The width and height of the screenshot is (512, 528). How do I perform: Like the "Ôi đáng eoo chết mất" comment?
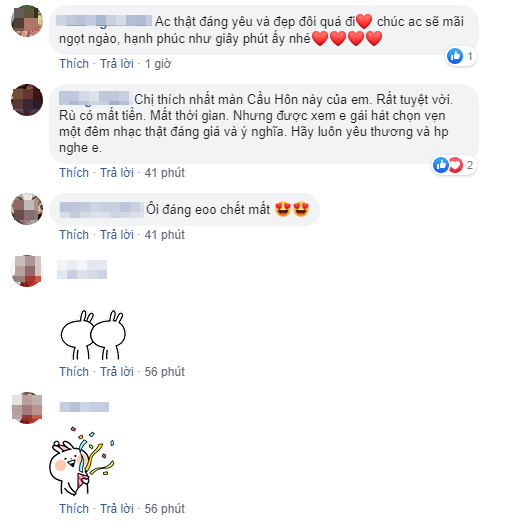click(x=74, y=235)
